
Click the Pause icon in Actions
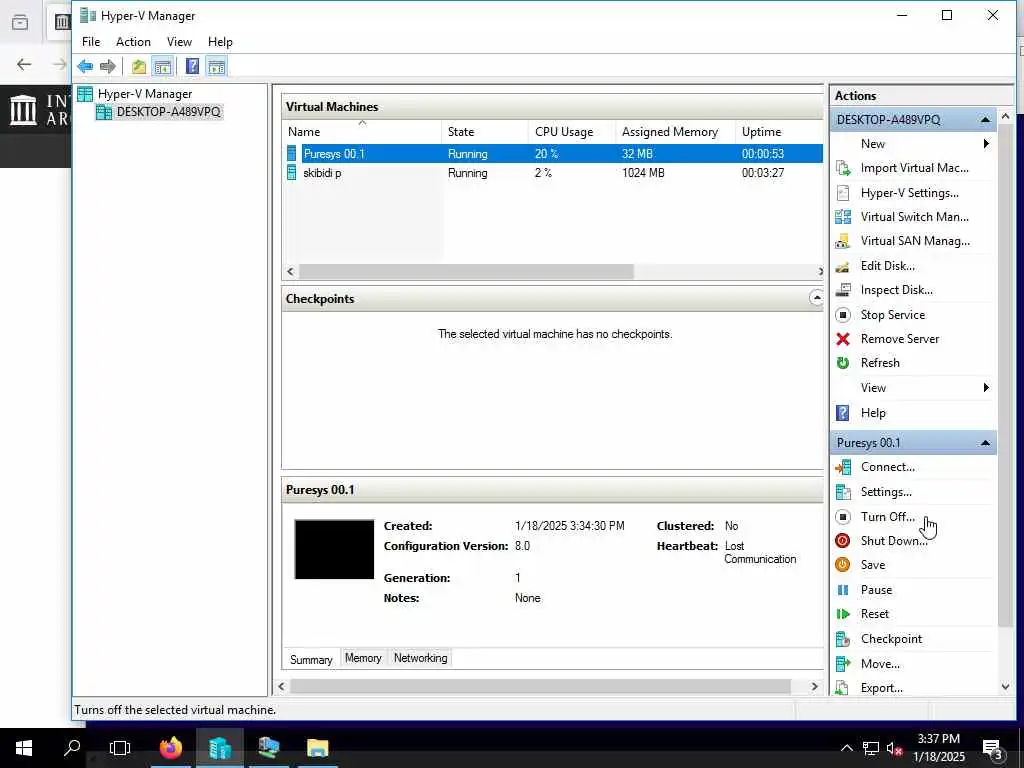[x=843, y=590]
